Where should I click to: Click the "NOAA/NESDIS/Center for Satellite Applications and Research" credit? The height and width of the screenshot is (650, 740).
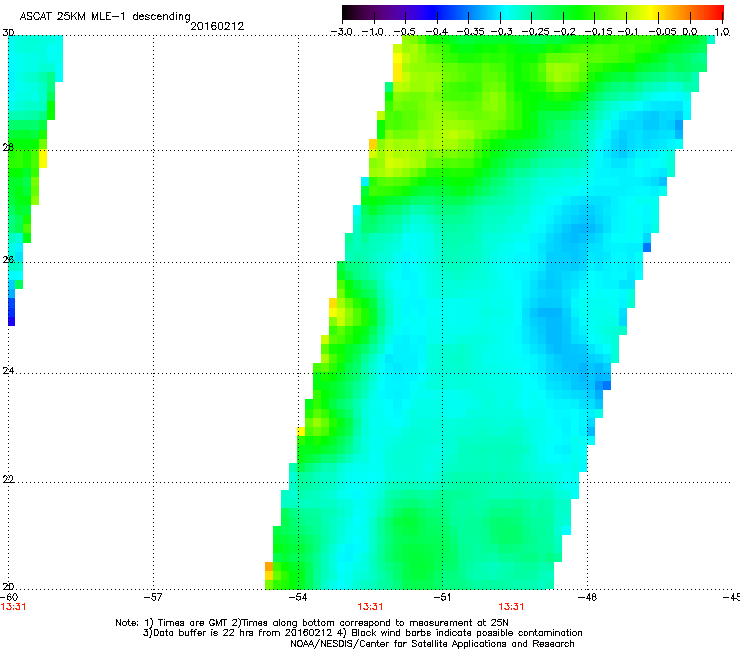click(432, 644)
